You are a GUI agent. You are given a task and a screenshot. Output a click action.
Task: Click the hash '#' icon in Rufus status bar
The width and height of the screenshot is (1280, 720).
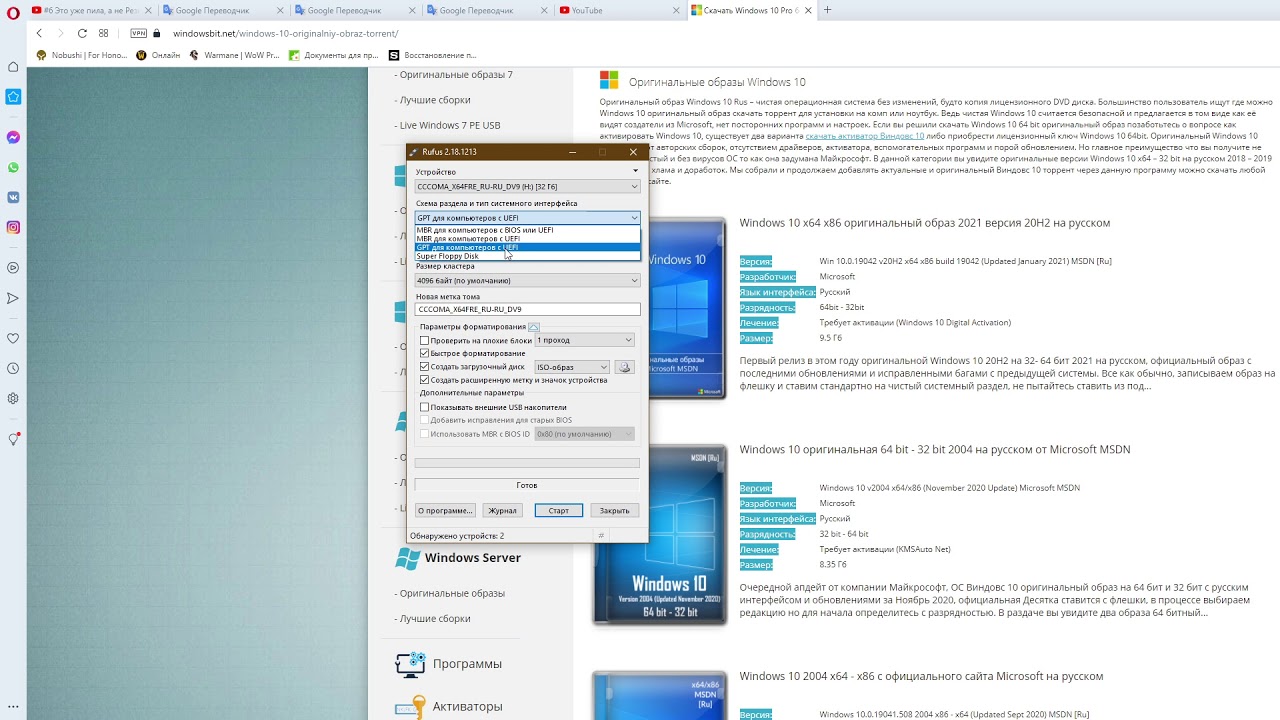601,536
